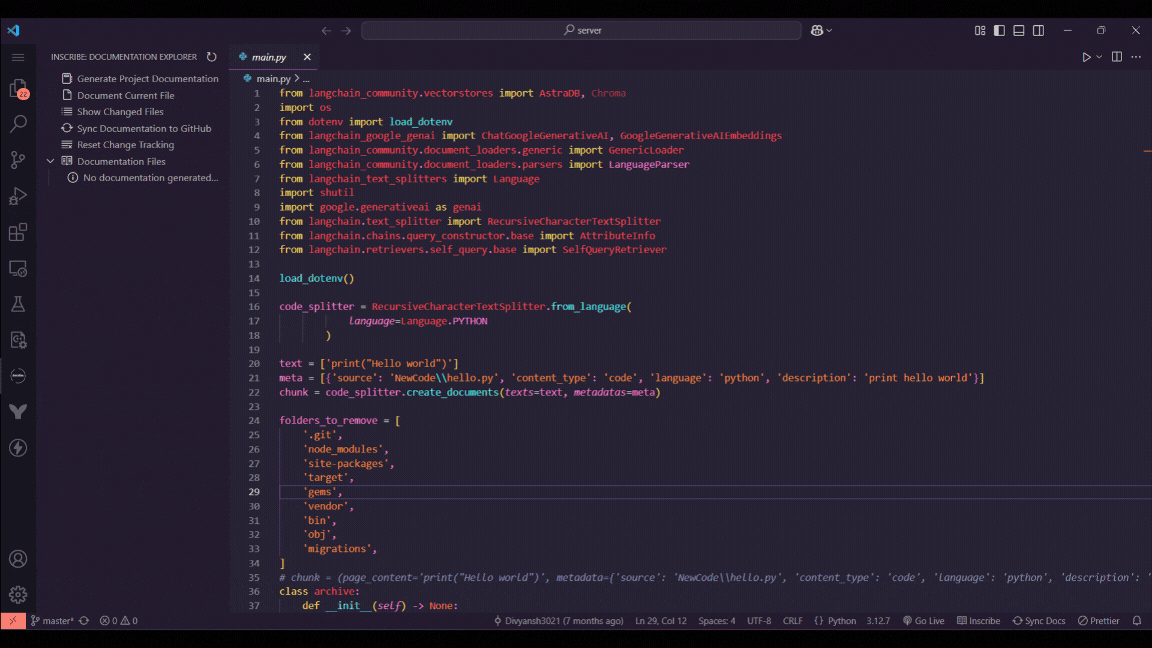Run the Python file

1086,57
